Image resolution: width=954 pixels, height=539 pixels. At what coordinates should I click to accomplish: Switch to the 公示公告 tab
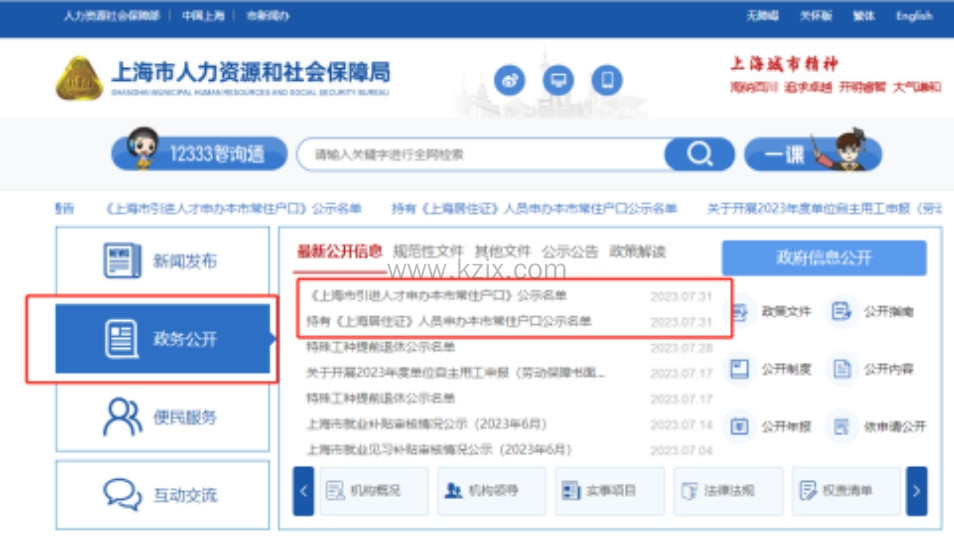[x=570, y=251]
